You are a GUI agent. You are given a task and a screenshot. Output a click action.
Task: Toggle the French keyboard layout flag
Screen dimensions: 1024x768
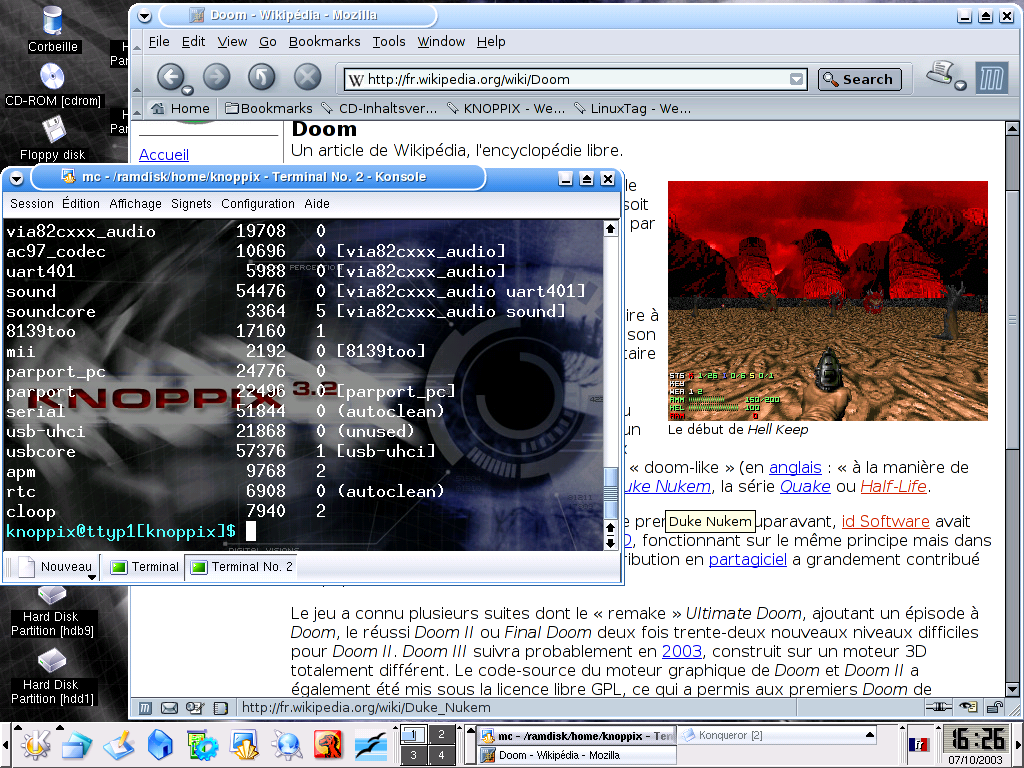click(917, 745)
